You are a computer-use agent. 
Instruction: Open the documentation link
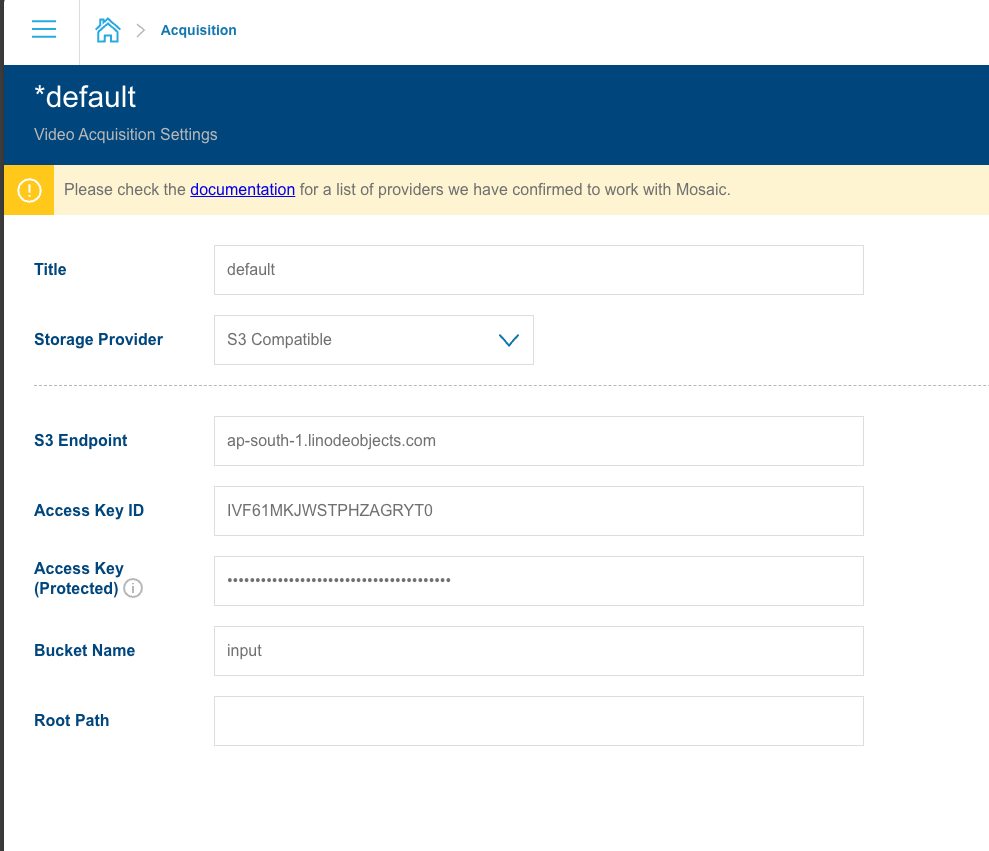(242, 189)
